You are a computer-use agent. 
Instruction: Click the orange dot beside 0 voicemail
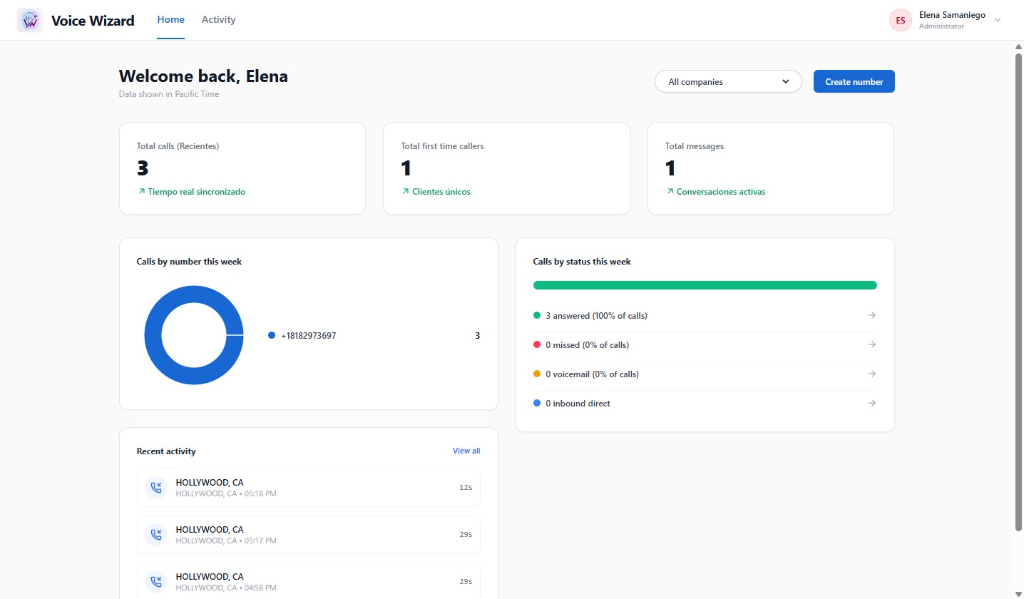[x=537, y=374]
